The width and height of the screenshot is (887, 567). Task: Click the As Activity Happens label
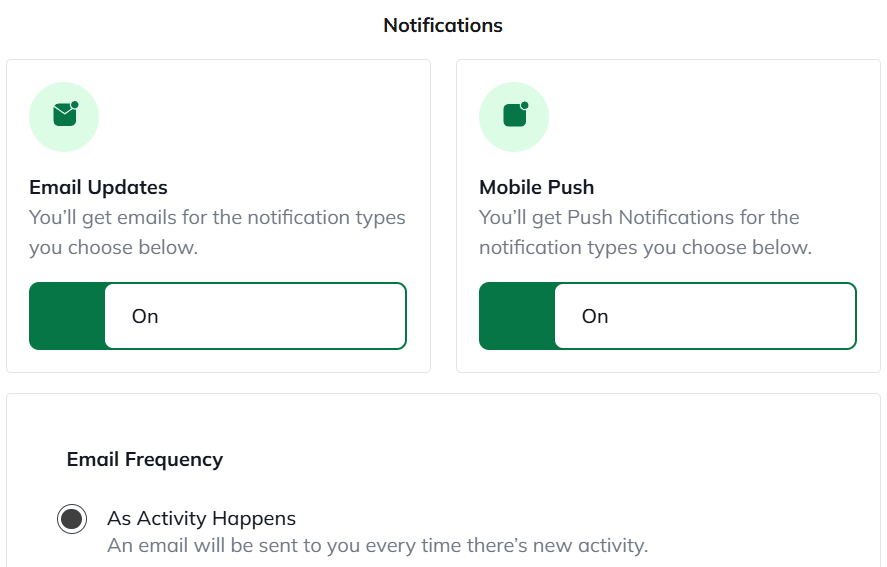pyautogui.click(x=201, y=518)
